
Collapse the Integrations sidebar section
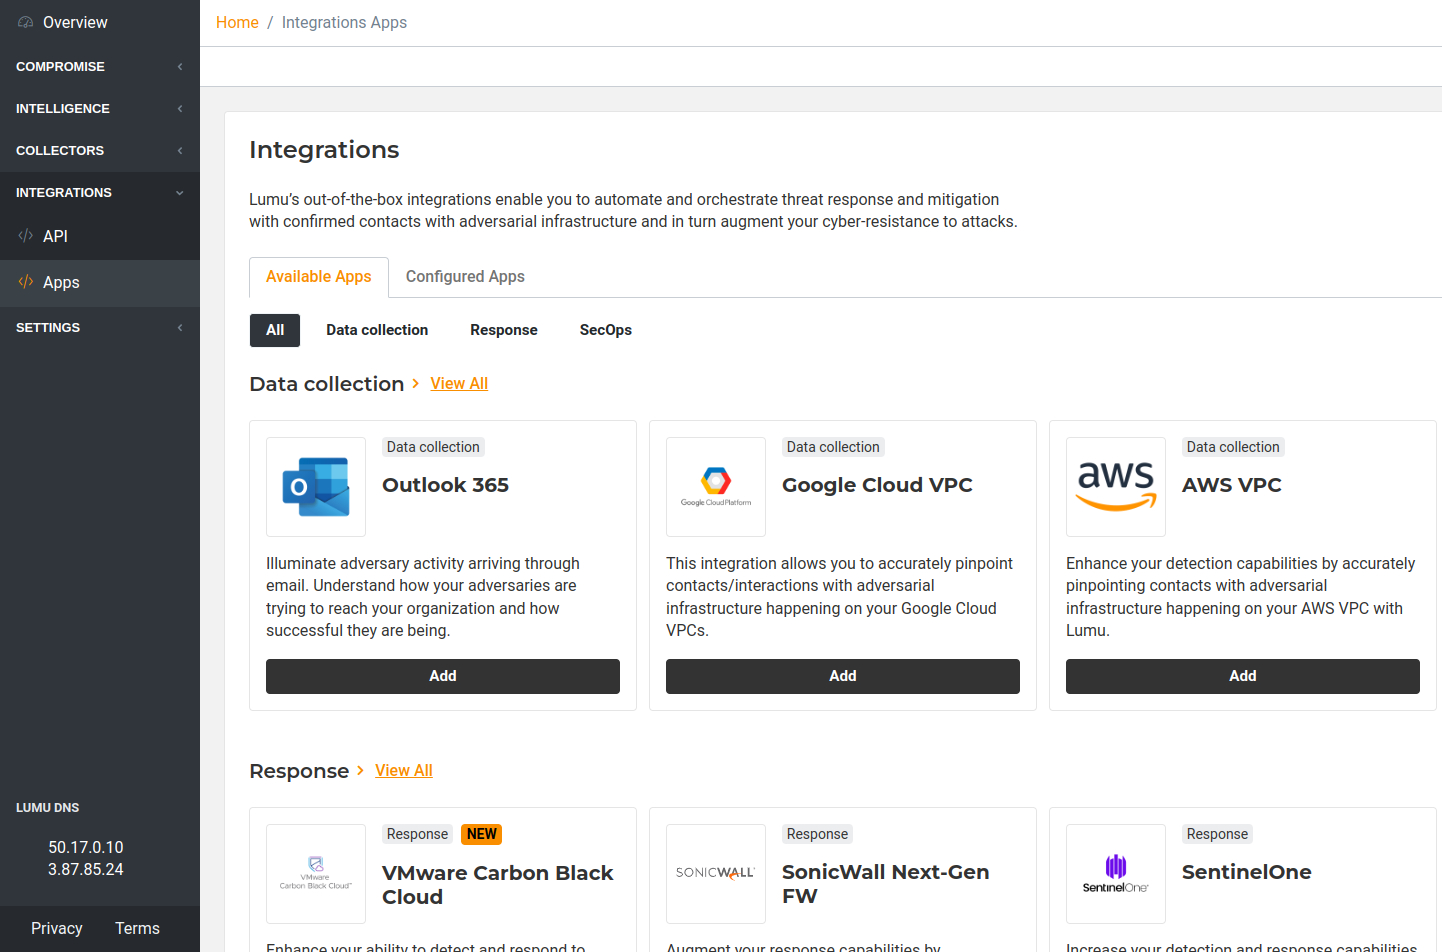coord(99,193)
